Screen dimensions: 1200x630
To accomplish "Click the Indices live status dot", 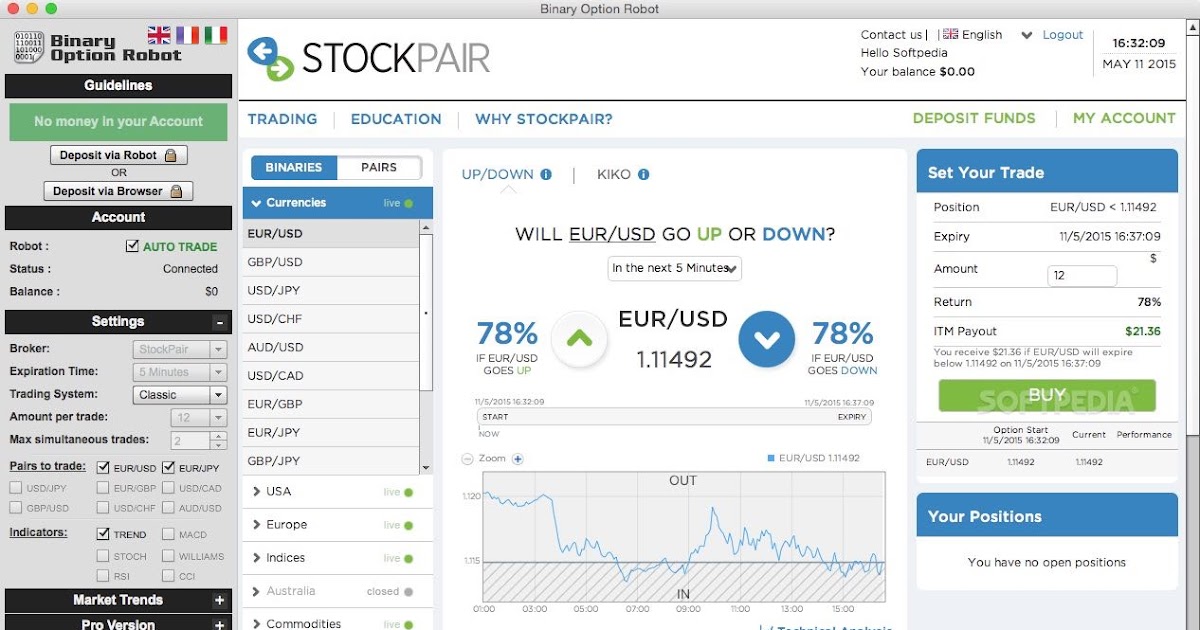I will [408, 558].
